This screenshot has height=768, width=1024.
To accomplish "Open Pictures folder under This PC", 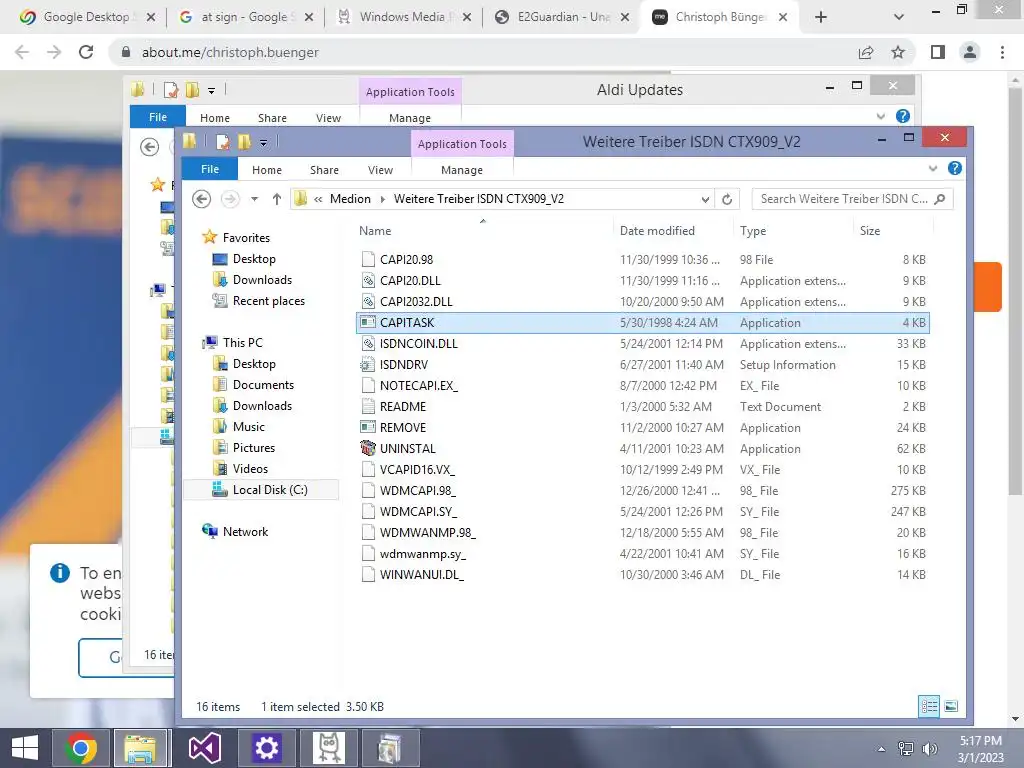I will pos(253,448).
